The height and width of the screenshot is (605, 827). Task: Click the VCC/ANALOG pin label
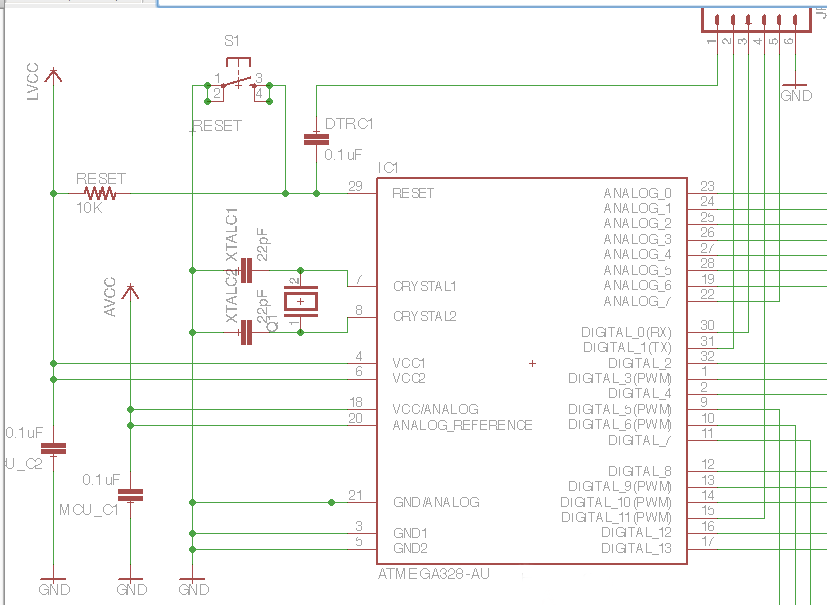436,409
